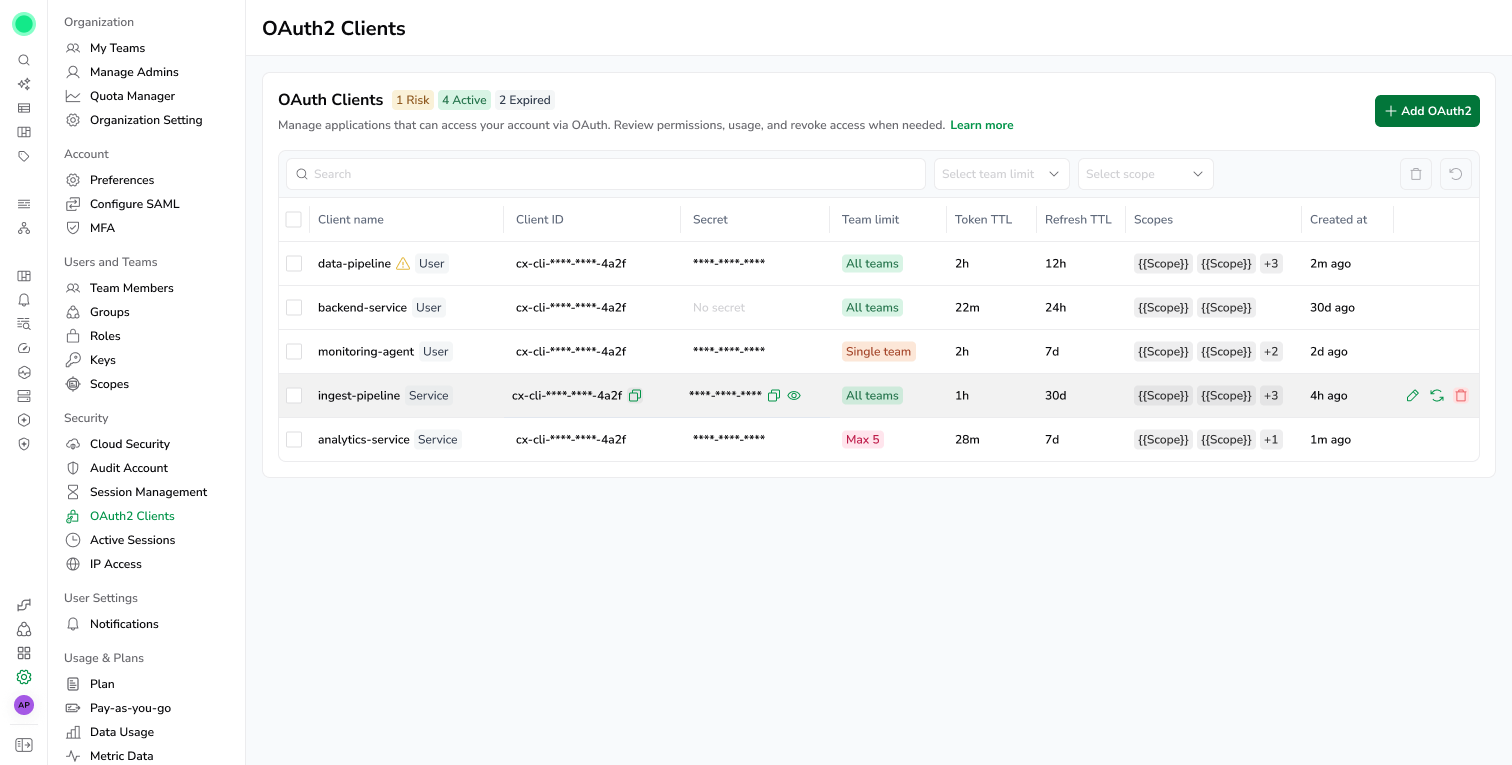Expand the +3 scopes for ingest-pipeline

[1271, 396]
